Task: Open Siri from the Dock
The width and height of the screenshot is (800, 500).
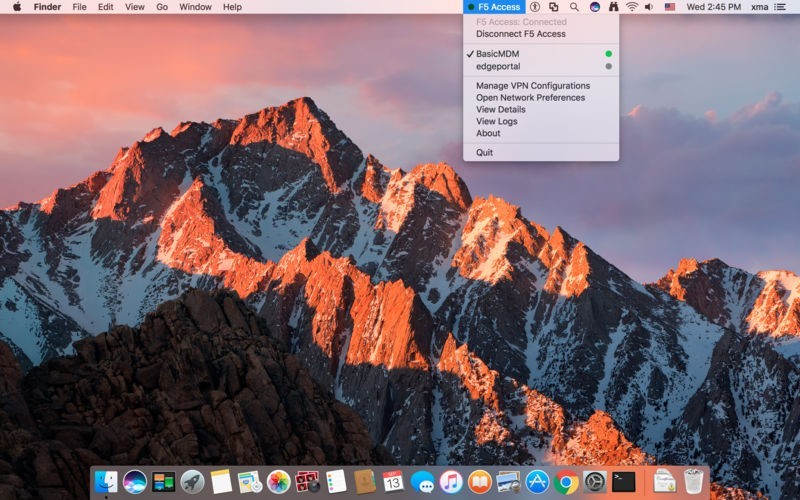Action: [x=135, y=481]
